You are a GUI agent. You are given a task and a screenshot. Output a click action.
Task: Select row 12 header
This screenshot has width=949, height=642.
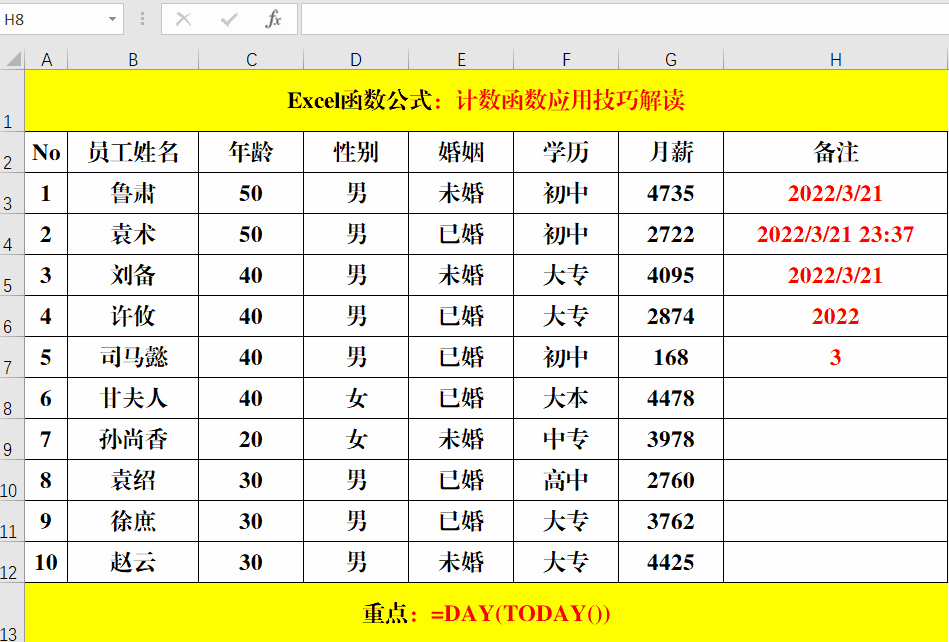pyautogui.click(x=12, y=562)
